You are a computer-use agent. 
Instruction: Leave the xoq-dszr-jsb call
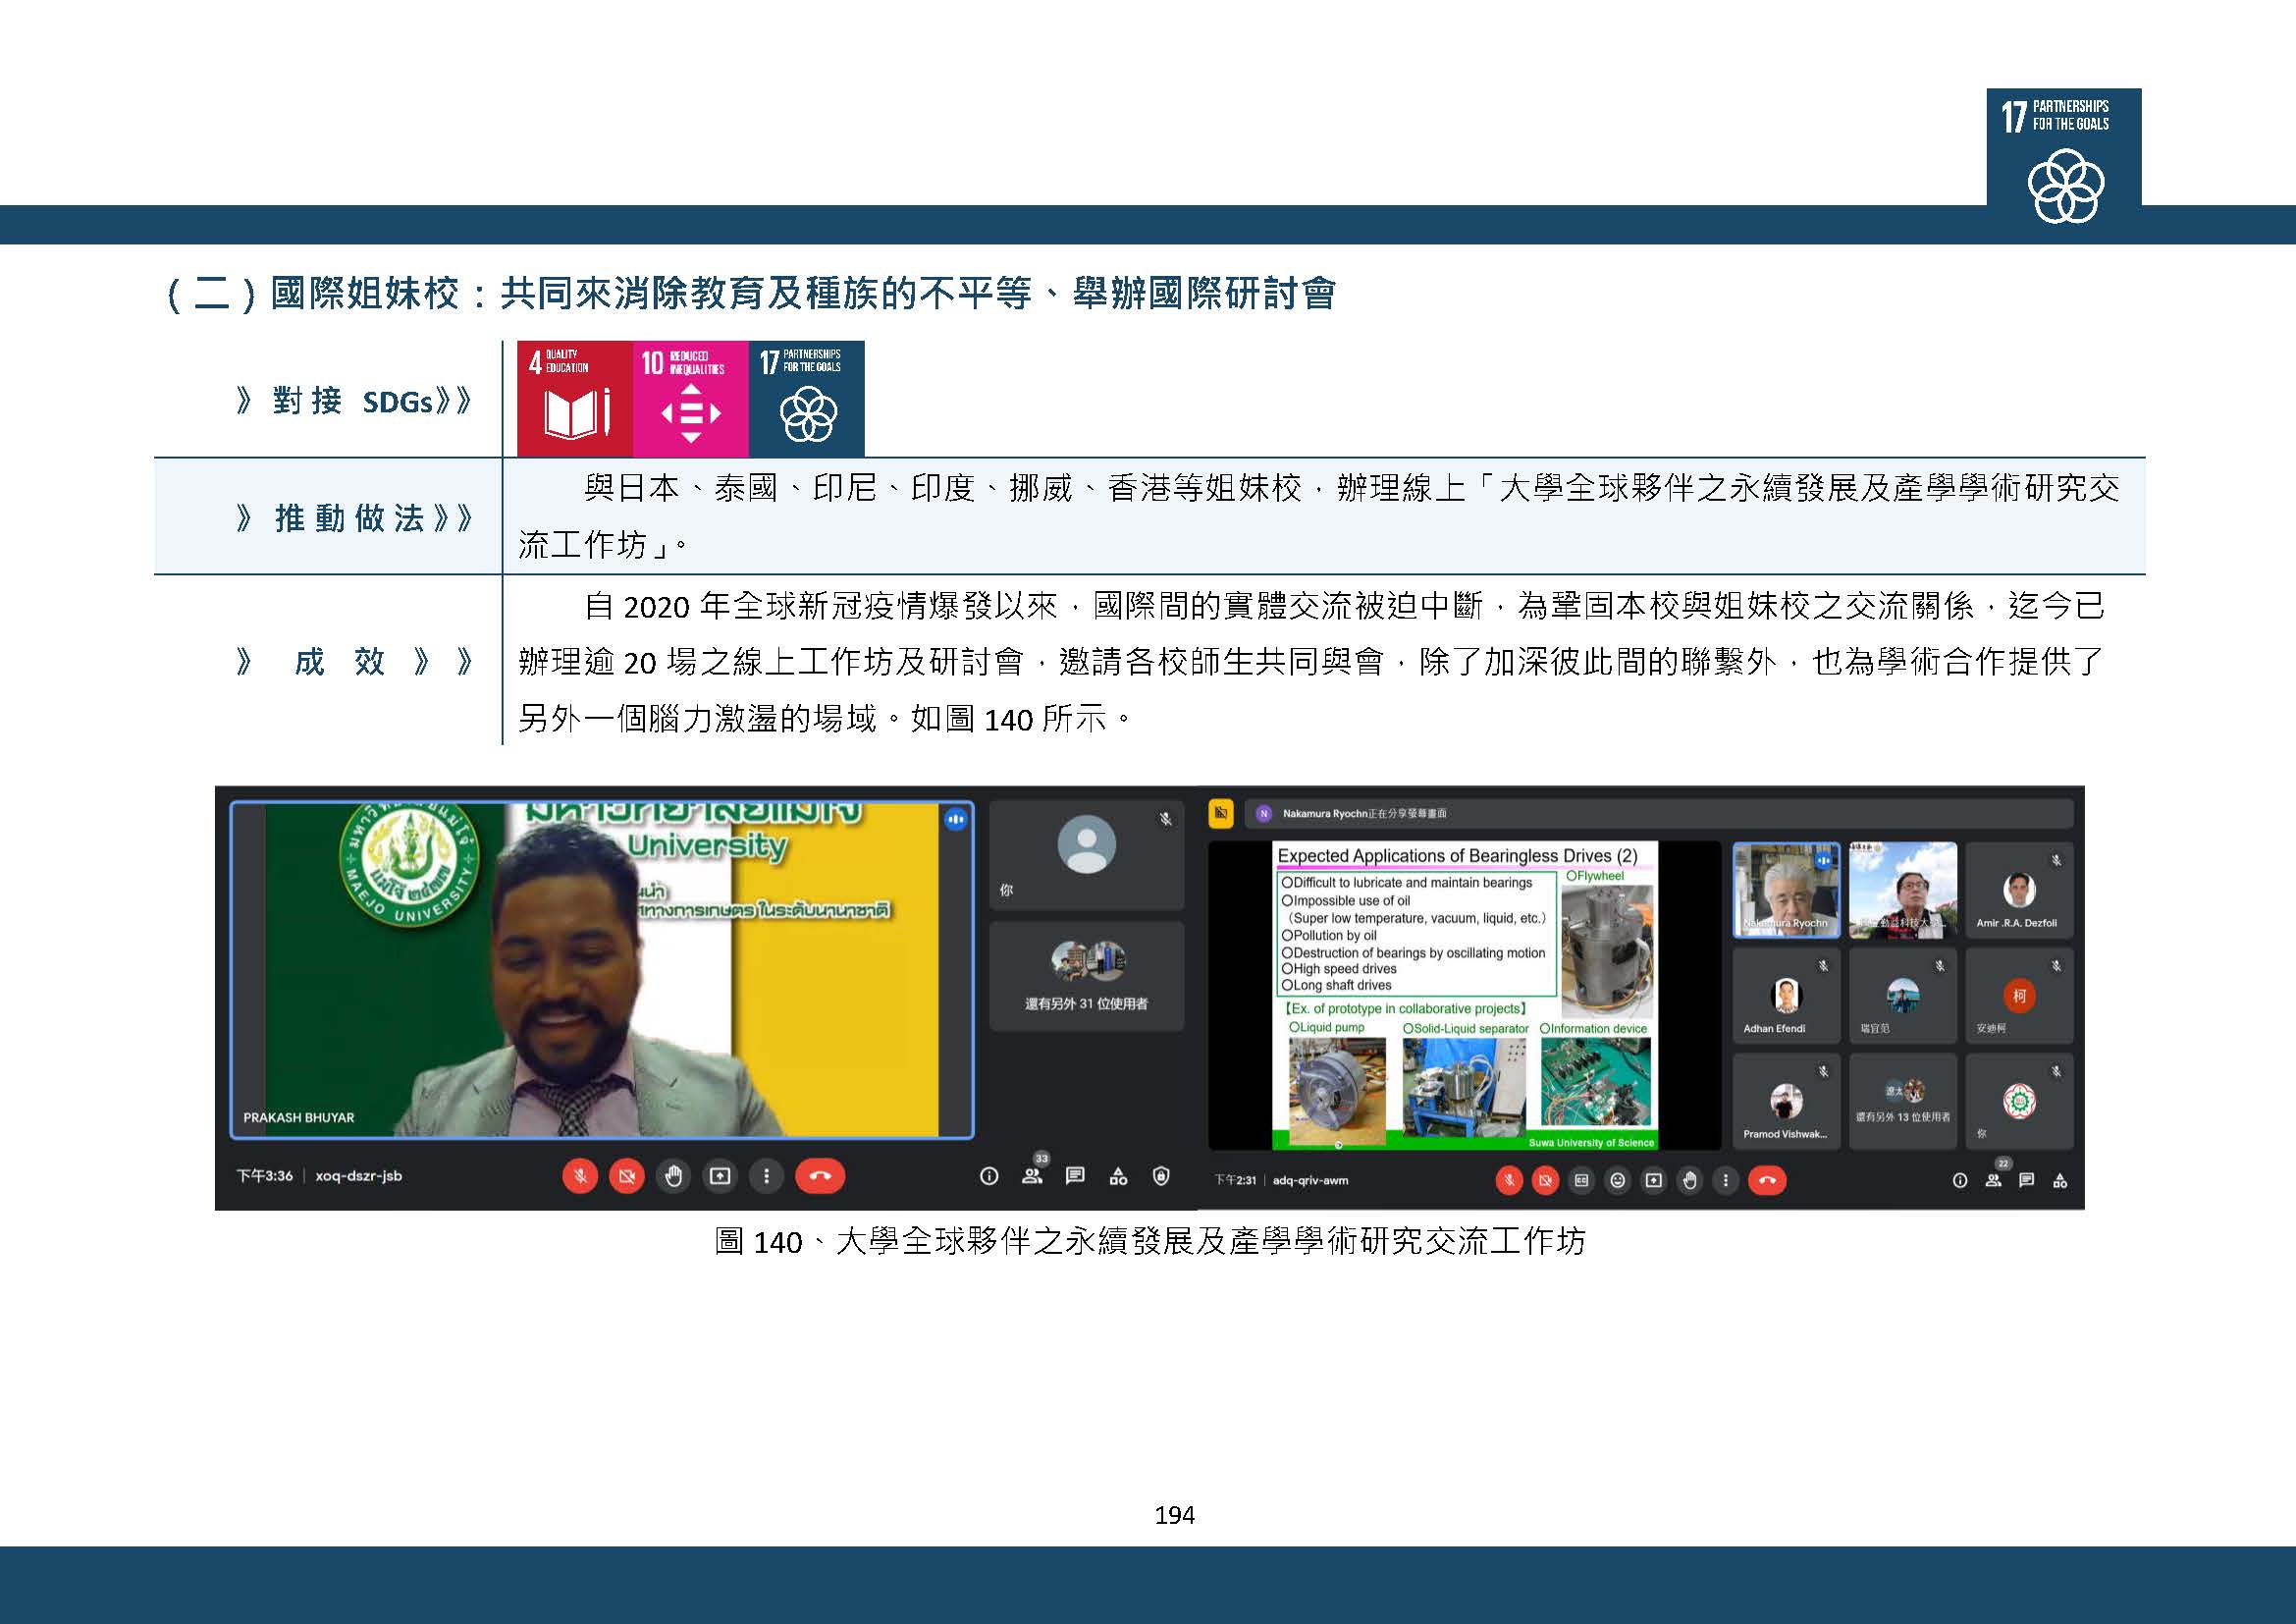click(820, 1176)
